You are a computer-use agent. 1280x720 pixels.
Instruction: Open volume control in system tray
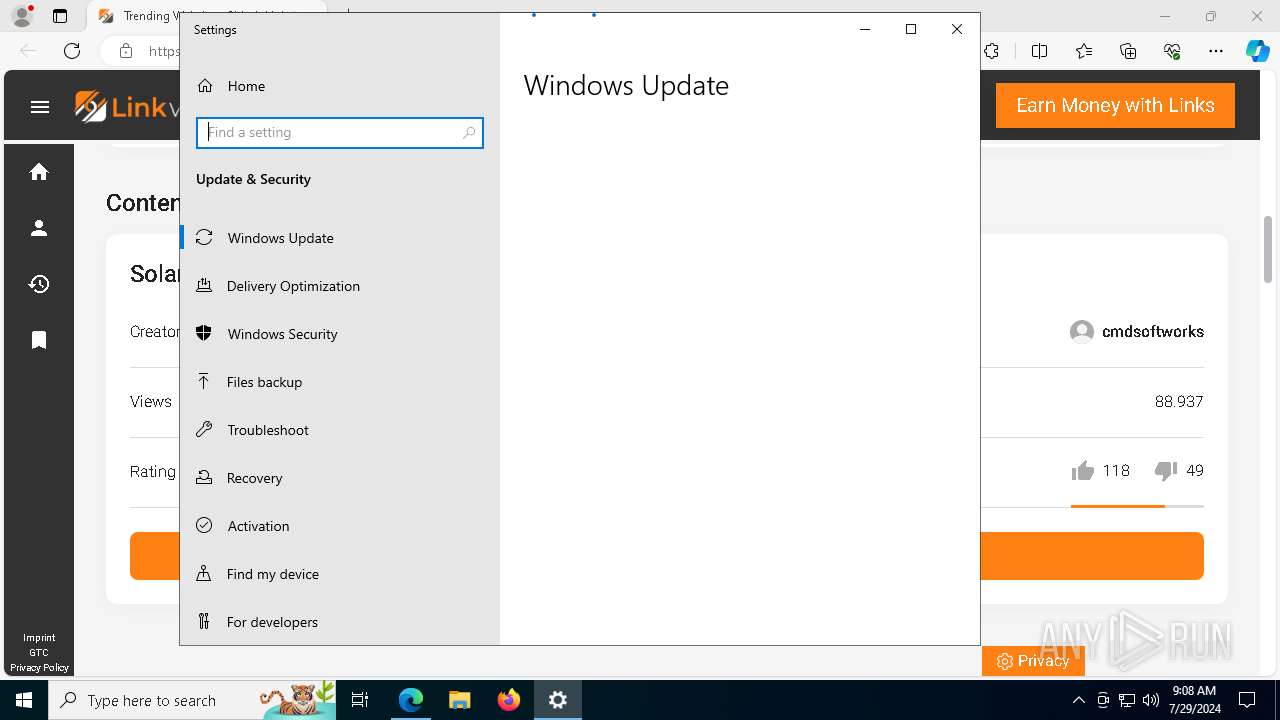click(1150, 700)
